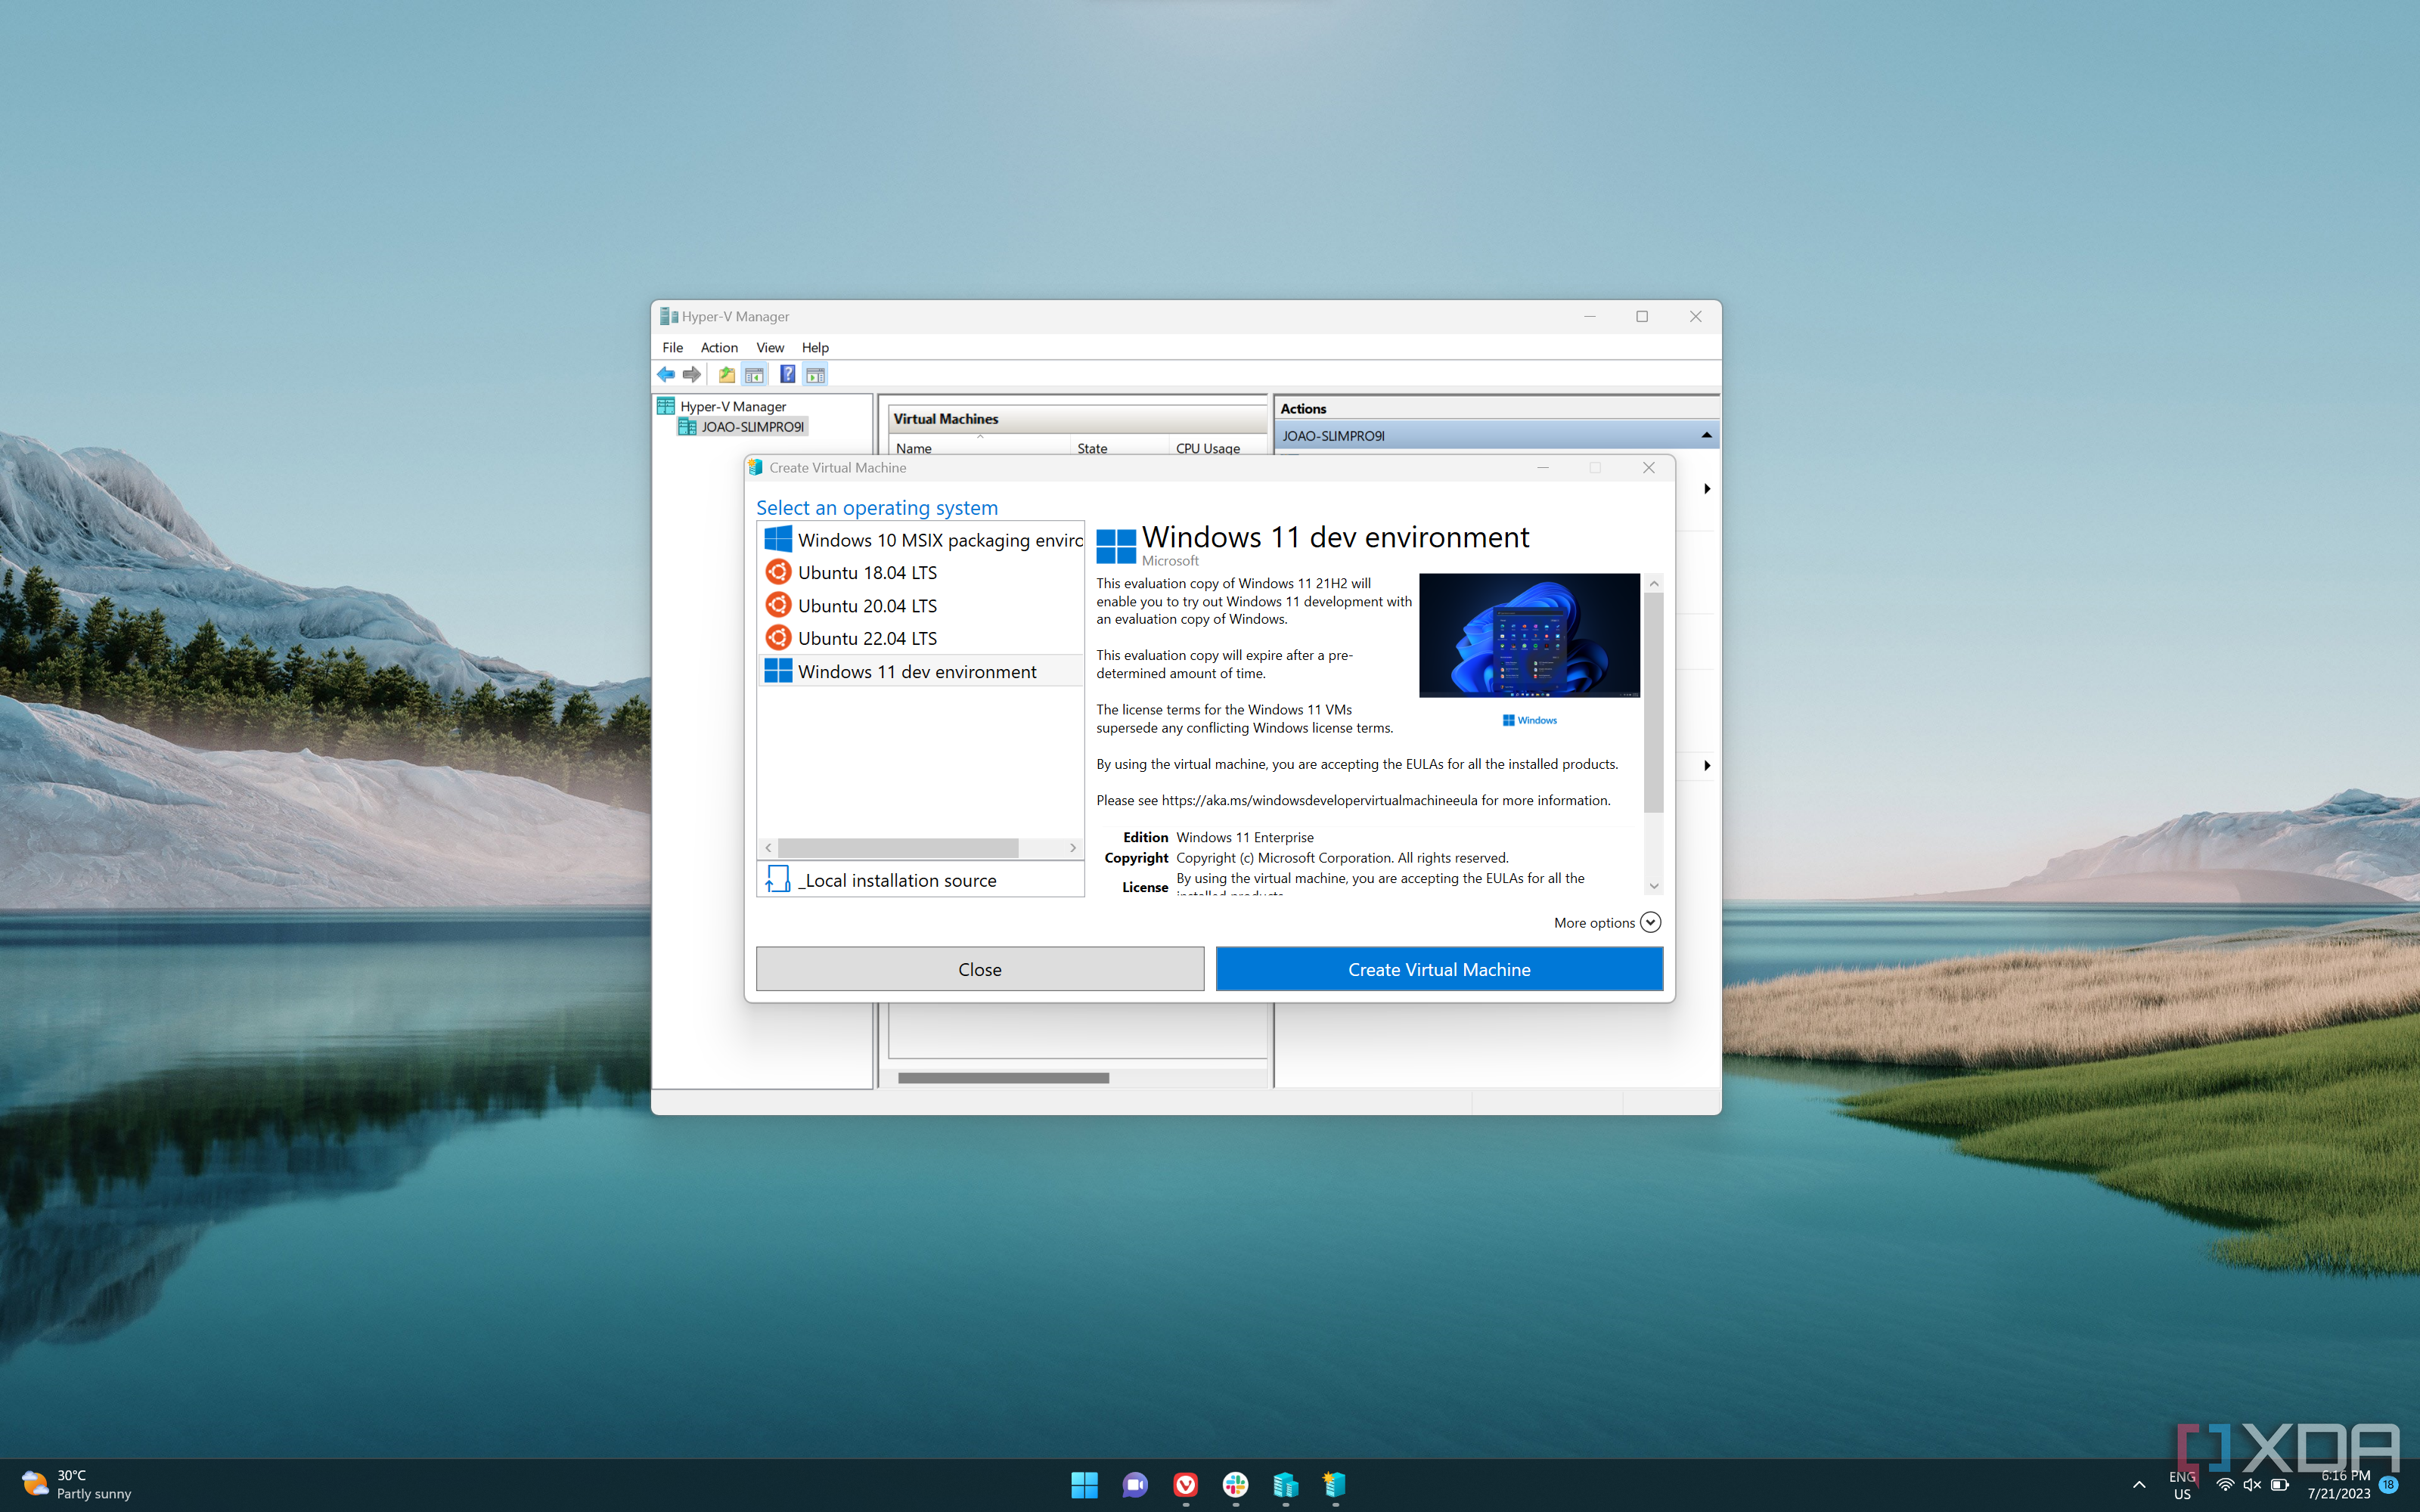
Task: Expand the right panel arrow in Actions
Action: [x=1705, y=488]
